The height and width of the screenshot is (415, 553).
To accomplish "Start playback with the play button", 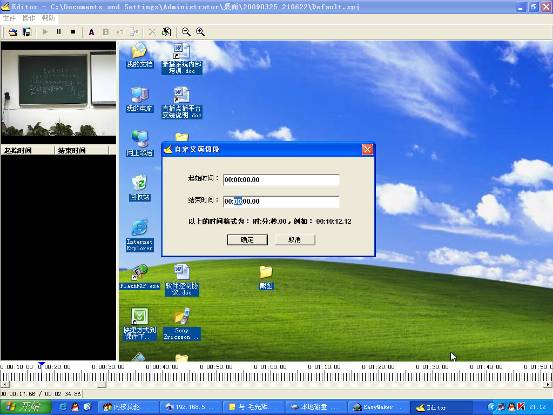I will [45, 32].
